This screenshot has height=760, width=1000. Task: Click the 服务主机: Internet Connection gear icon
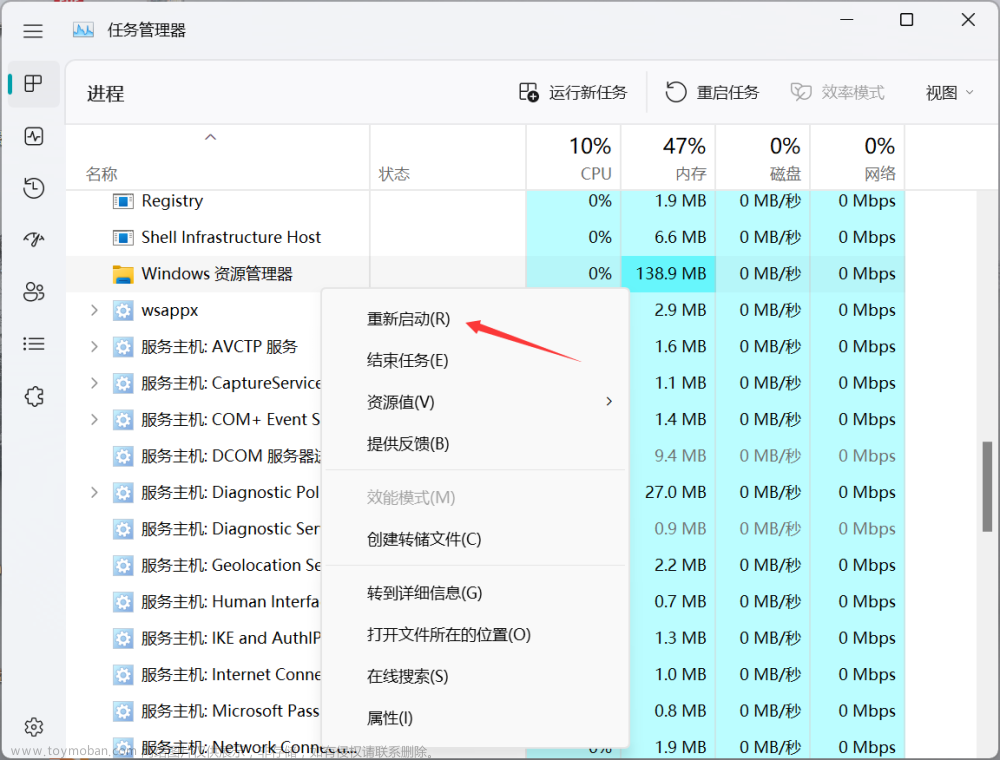(x=123, y=675)
